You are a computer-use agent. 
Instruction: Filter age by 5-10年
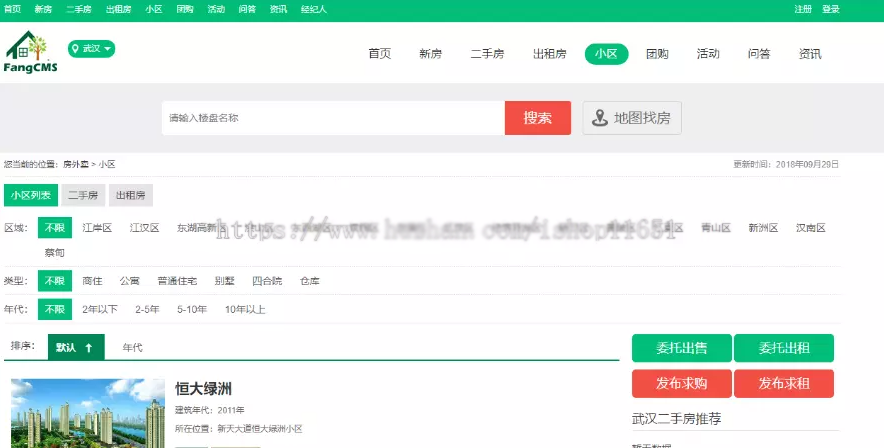[192, 309]
